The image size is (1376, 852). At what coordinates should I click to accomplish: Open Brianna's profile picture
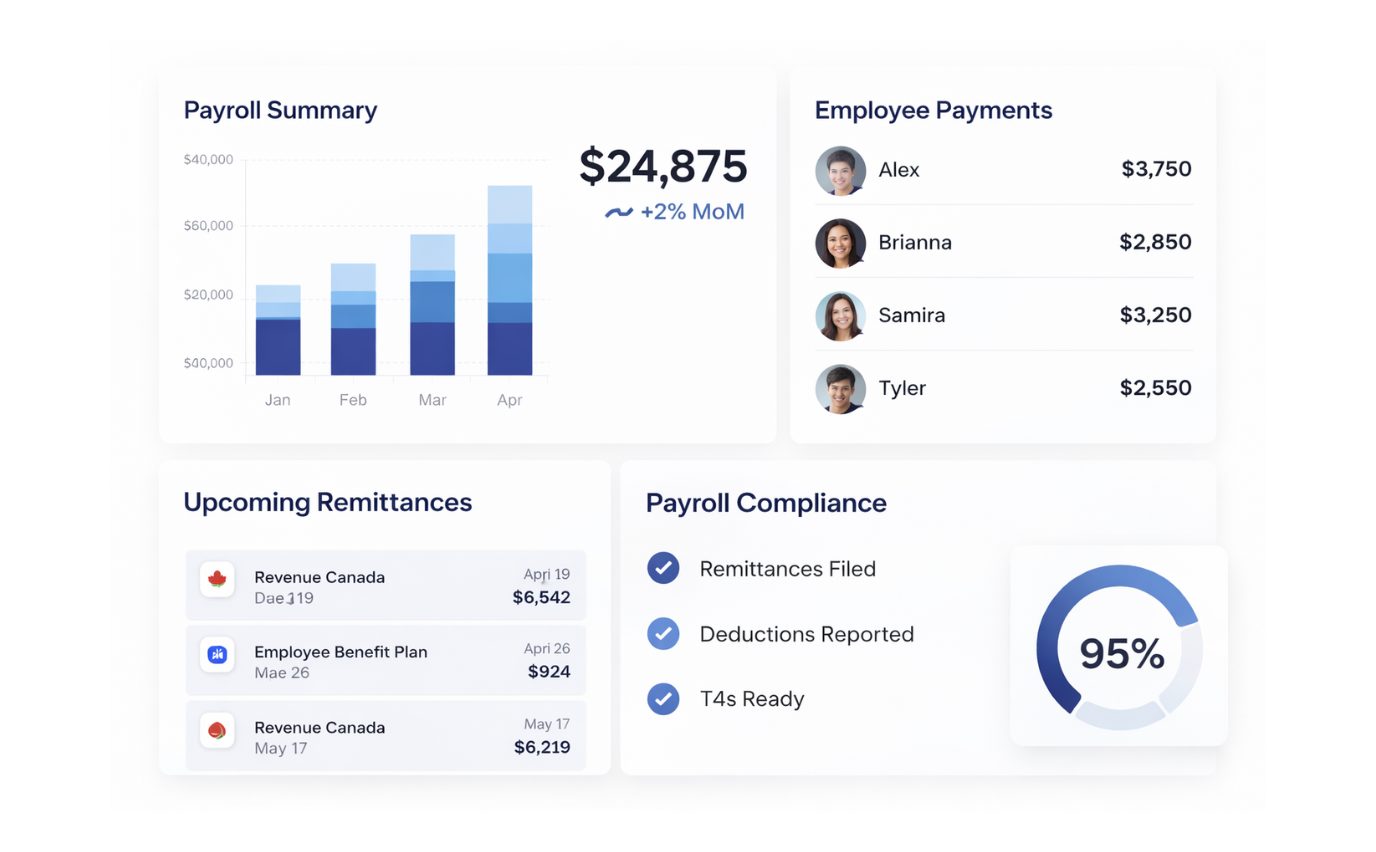pos(840,243)
